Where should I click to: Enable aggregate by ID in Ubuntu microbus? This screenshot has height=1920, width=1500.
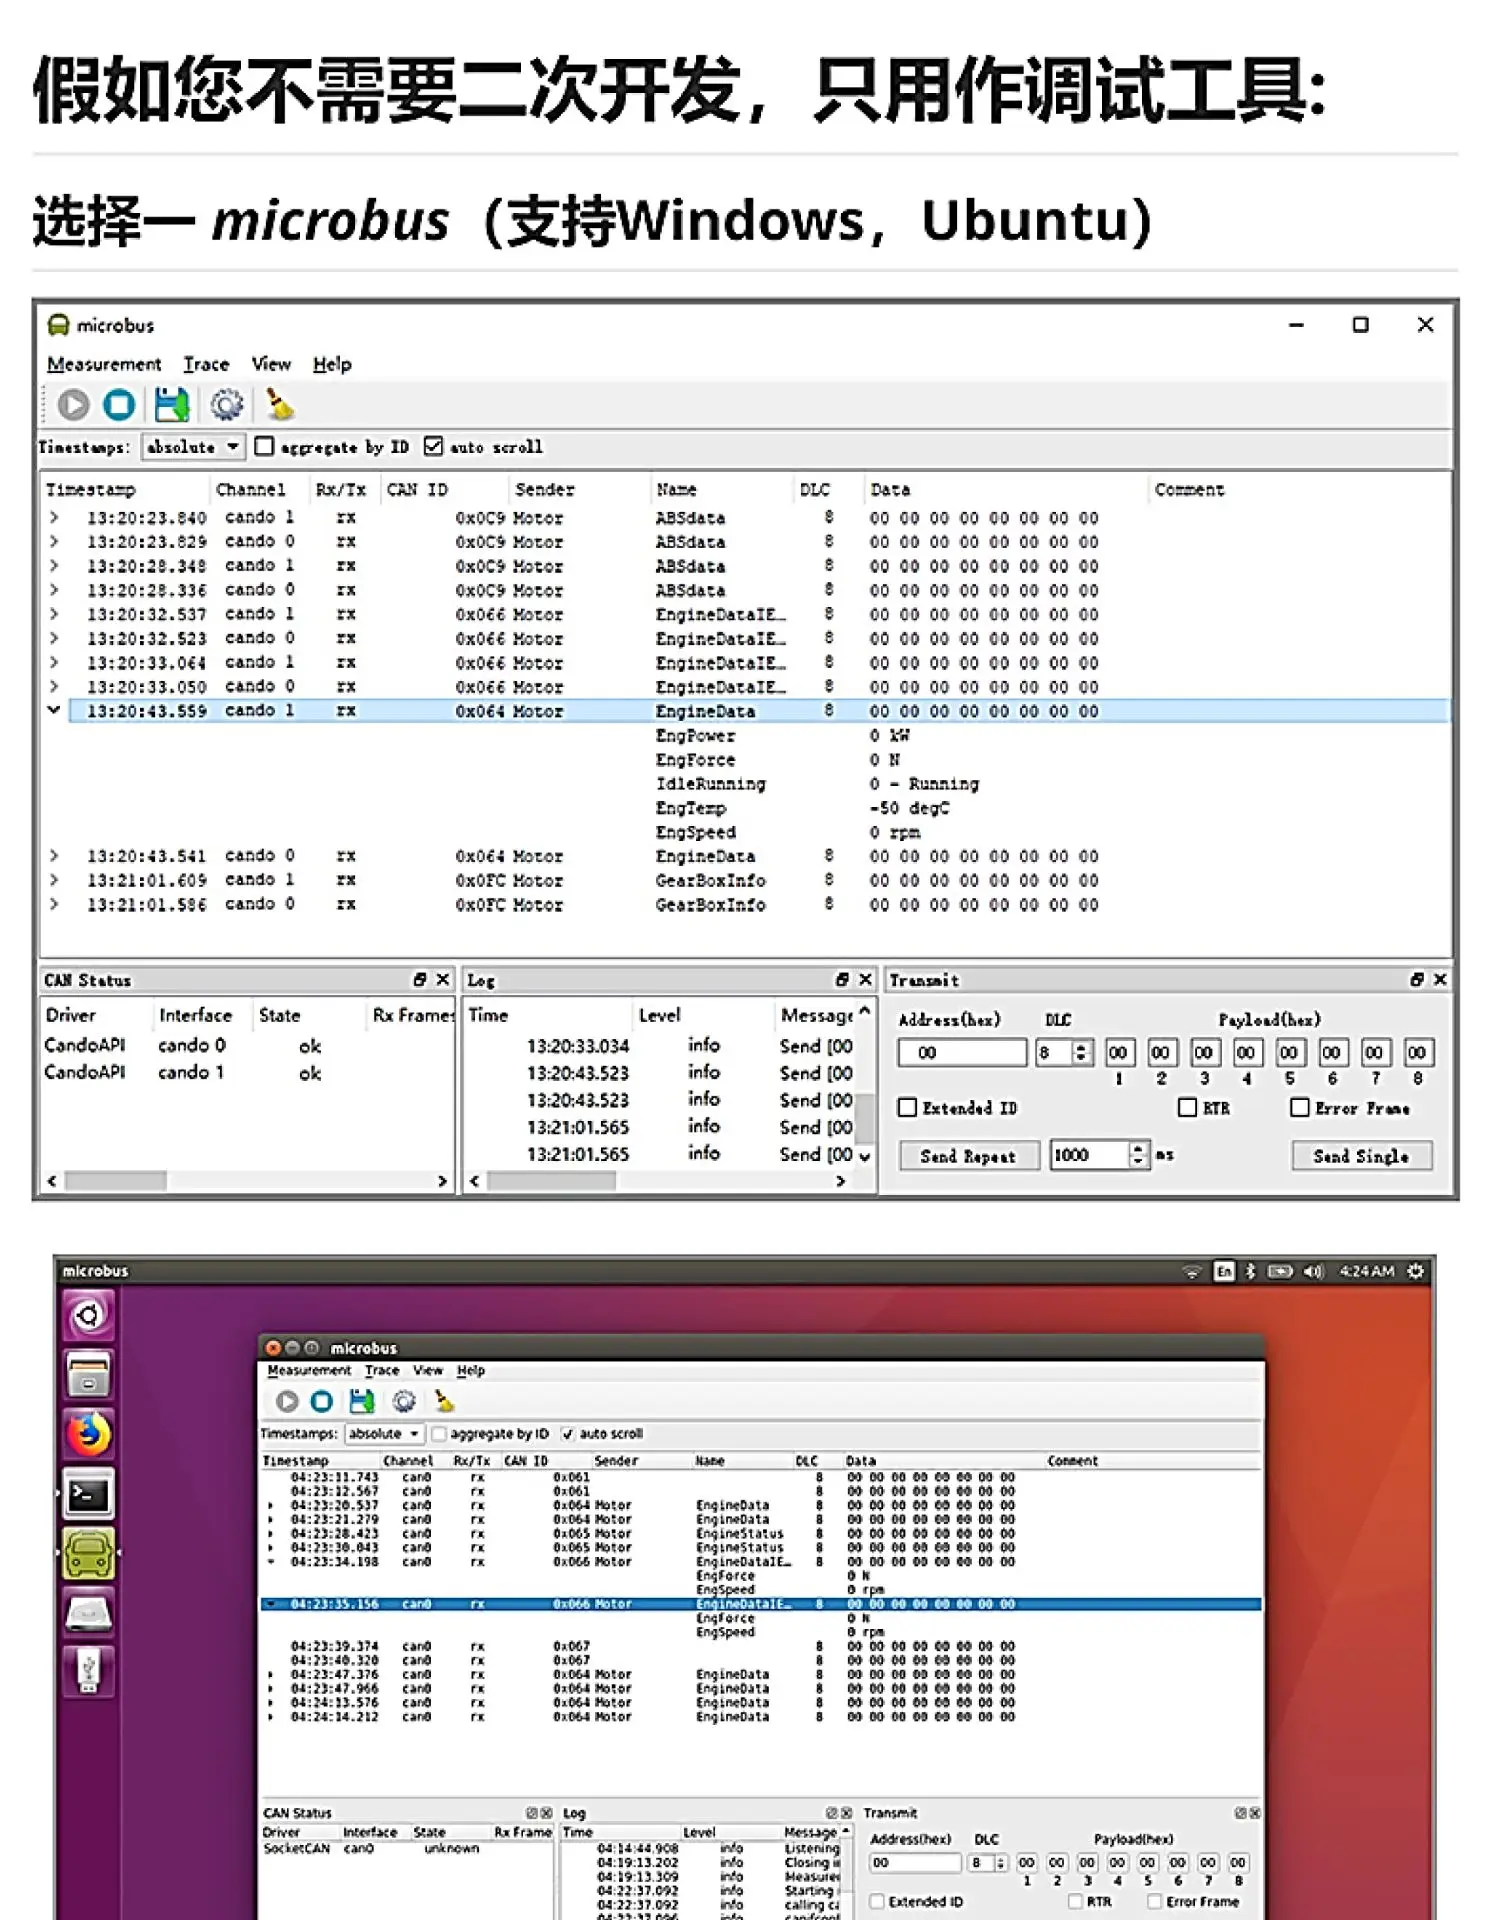pos(438,1434)
